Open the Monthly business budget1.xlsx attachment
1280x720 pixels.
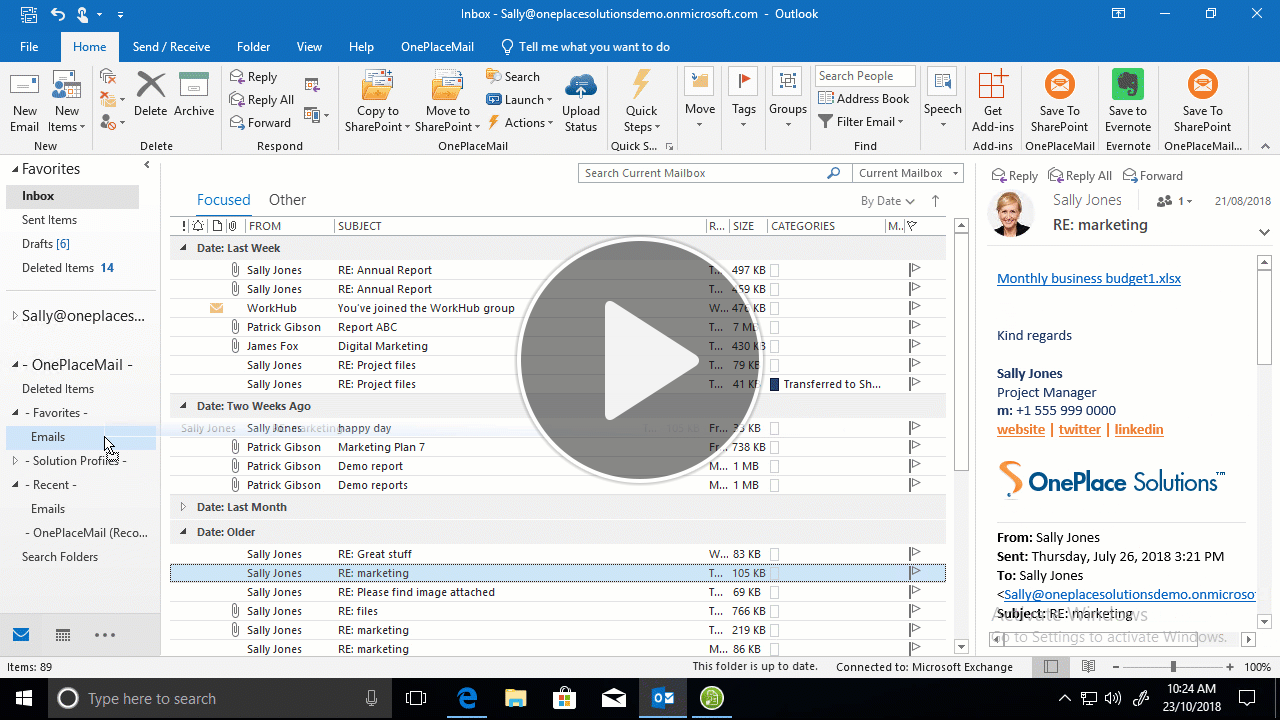click(1088, 278)
